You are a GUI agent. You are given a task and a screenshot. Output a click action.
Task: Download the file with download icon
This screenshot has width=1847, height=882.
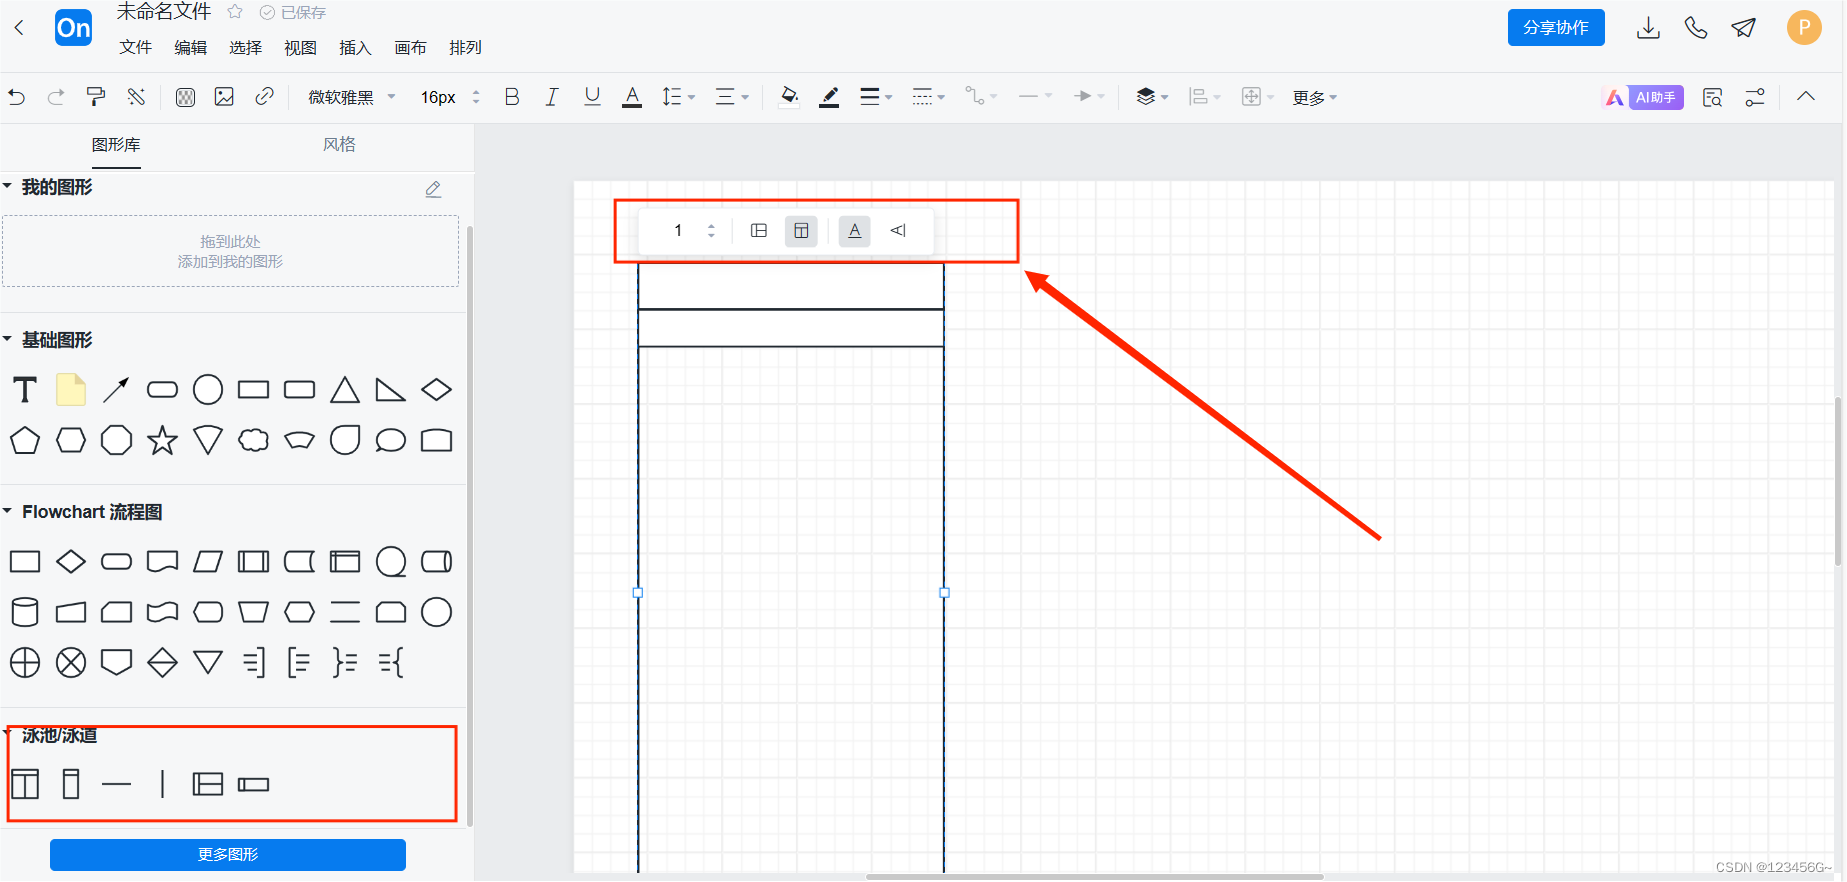pyautogui.click(x=1648, y=28)
